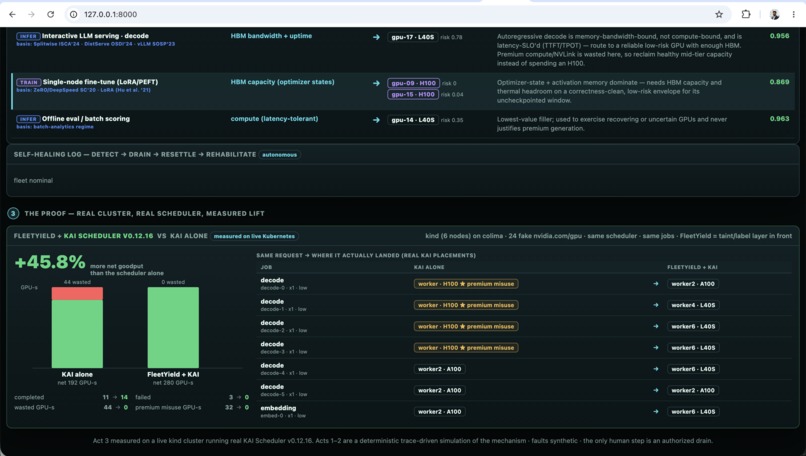Open the browser extensions puzzle icon
Screen dimensions: 806x456
click(x=746, y=14)
